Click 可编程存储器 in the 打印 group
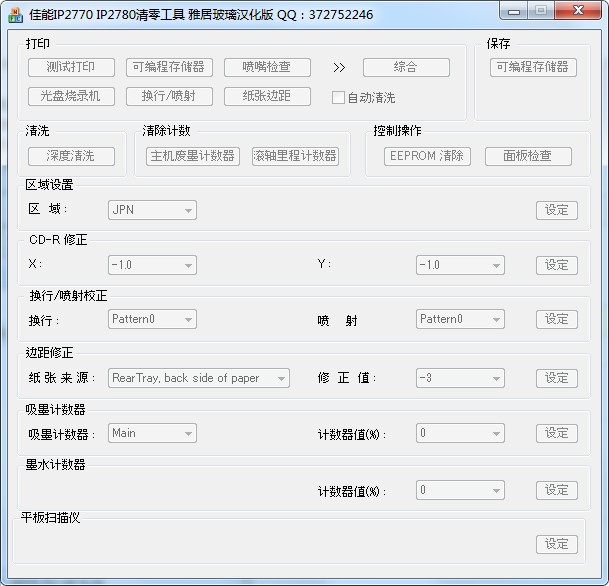Viewport: 609px width, 586px height. 169,67
